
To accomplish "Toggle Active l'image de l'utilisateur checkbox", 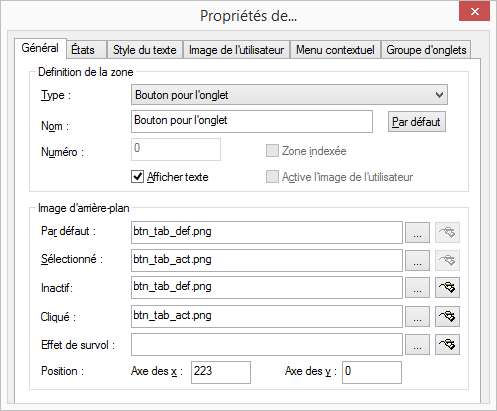I will (x=272, y=177).
